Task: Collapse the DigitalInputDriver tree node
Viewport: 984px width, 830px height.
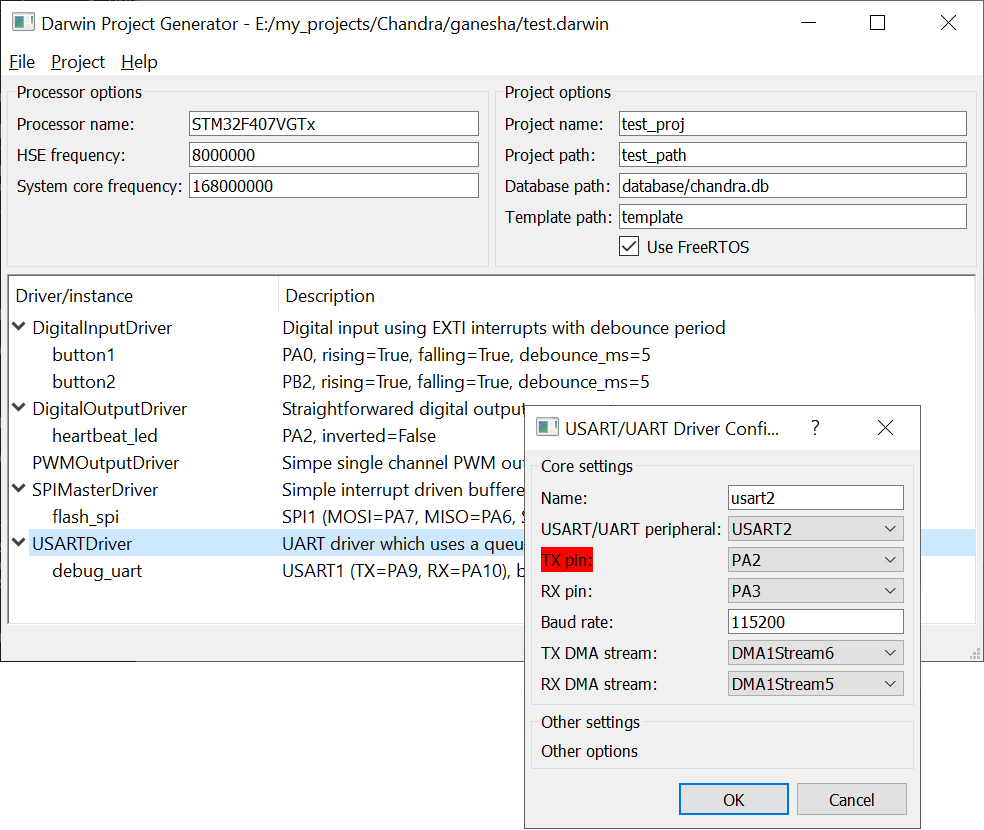Action: point(19,327)
